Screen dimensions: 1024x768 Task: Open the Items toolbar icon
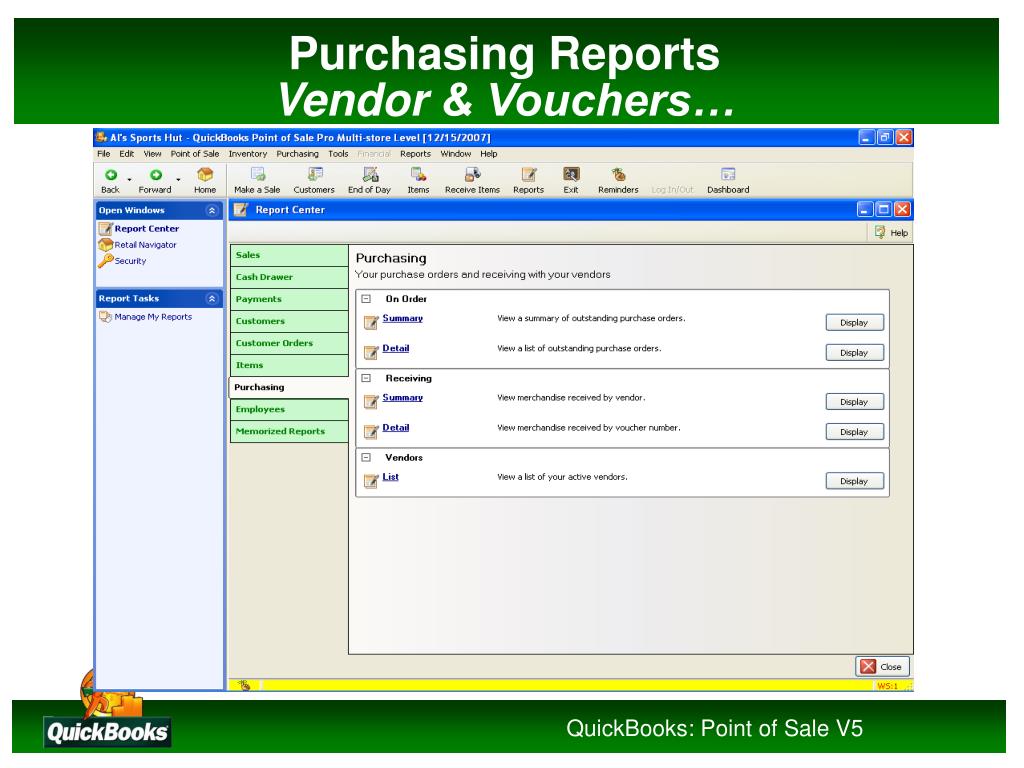[419, 174]
